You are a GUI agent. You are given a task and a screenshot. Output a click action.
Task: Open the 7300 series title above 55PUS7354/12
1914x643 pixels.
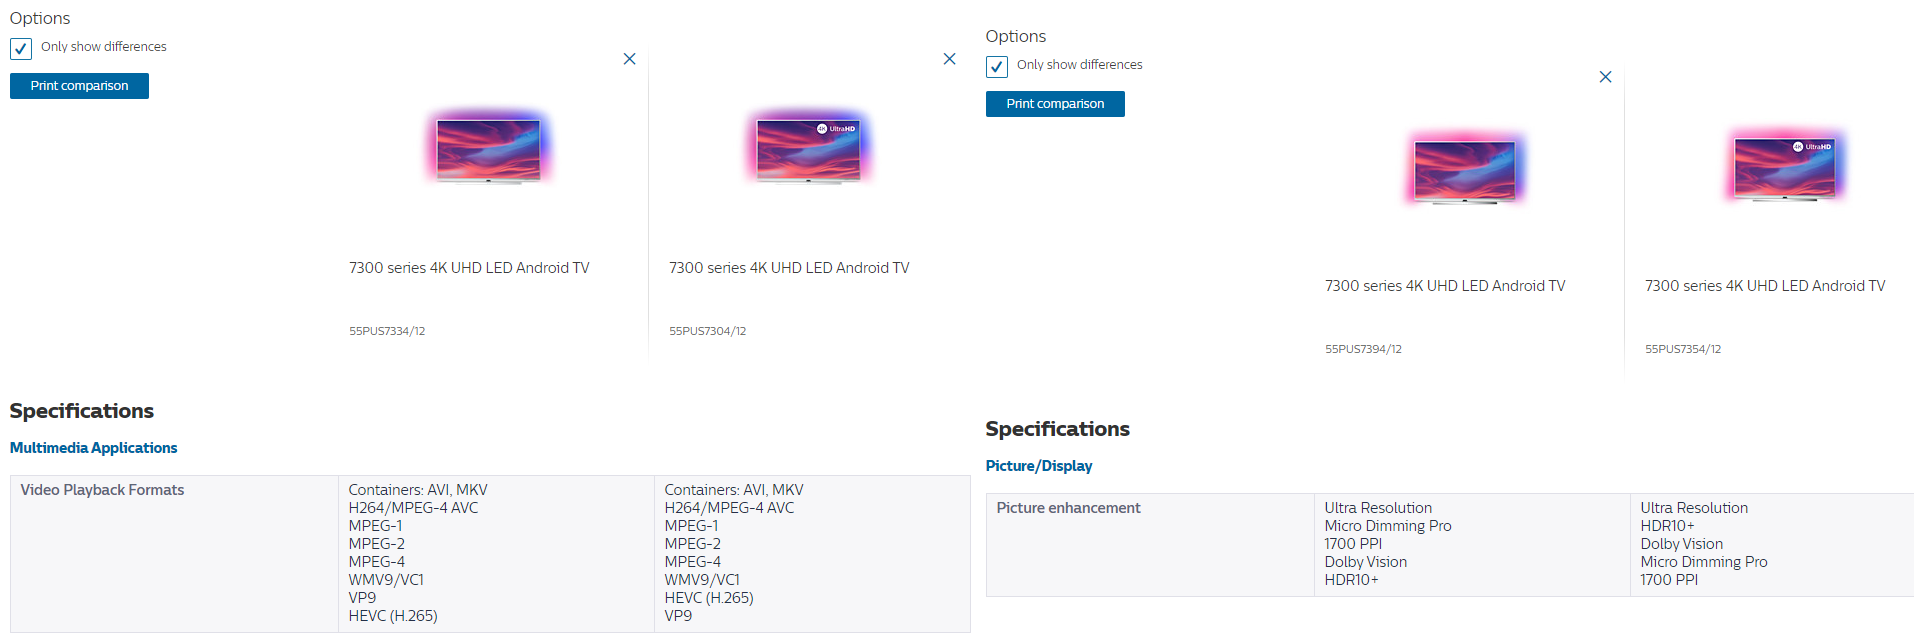pos(1765,286)
